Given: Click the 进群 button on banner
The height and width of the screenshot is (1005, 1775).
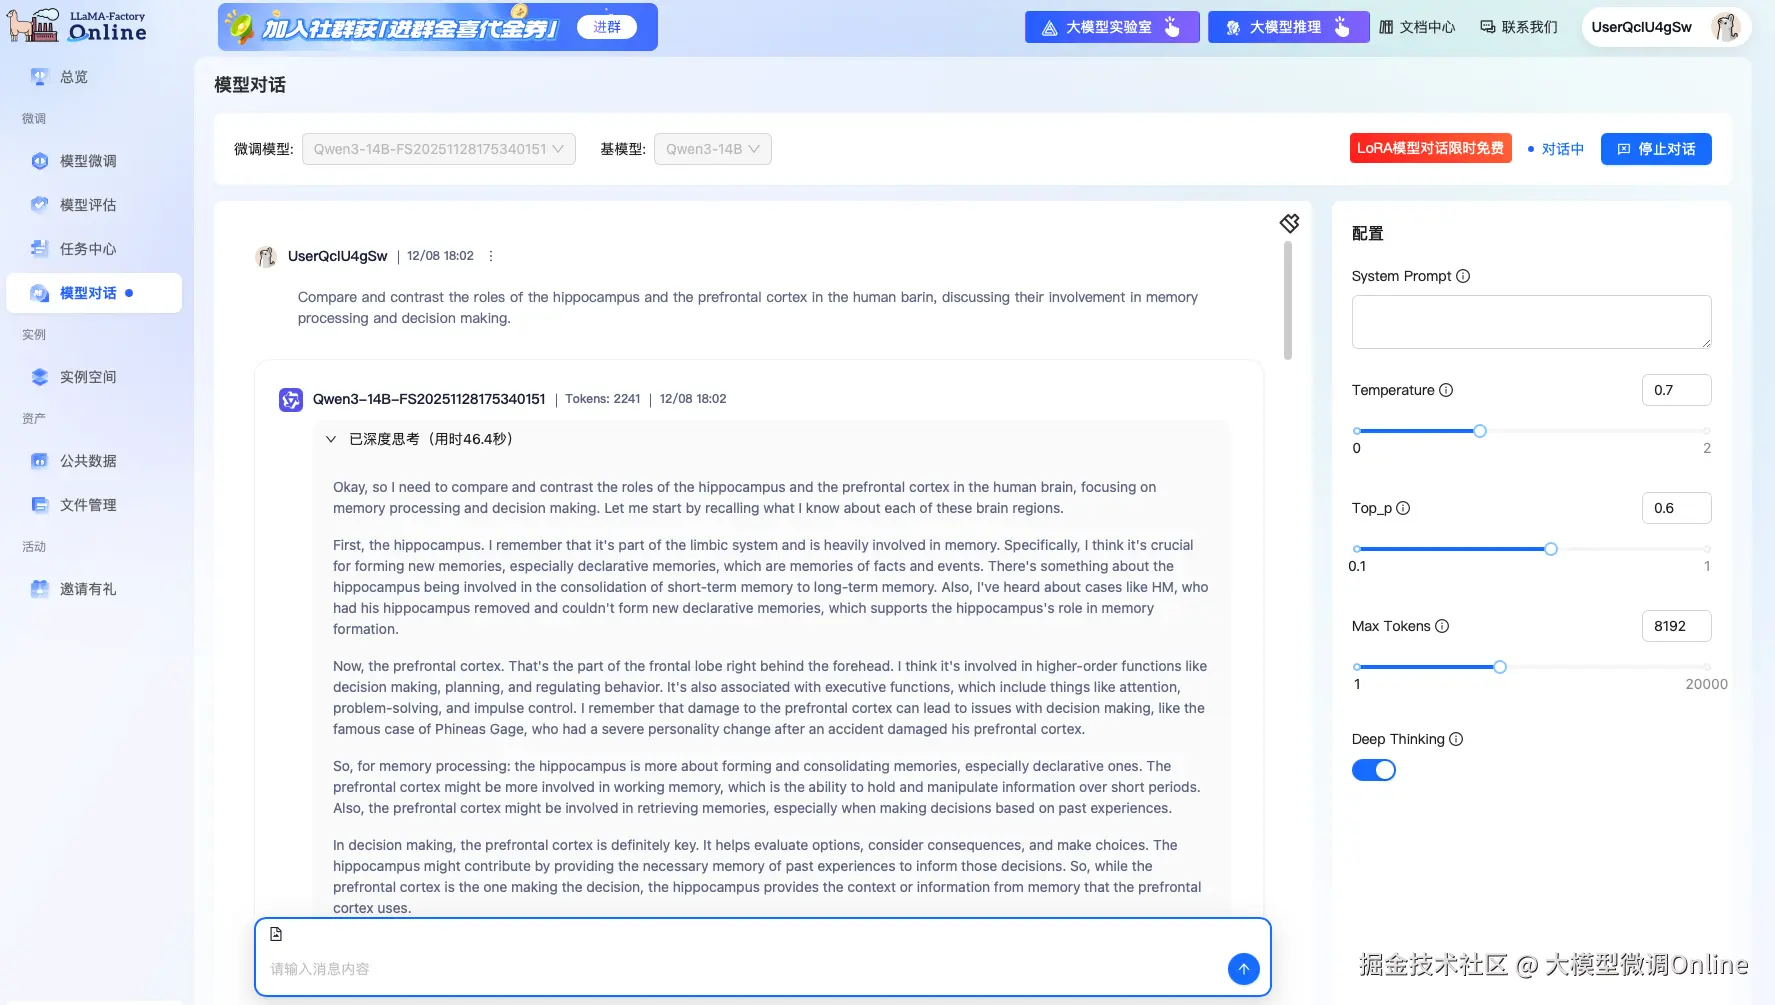Looking at the screenshot, I should click(607, 27).
